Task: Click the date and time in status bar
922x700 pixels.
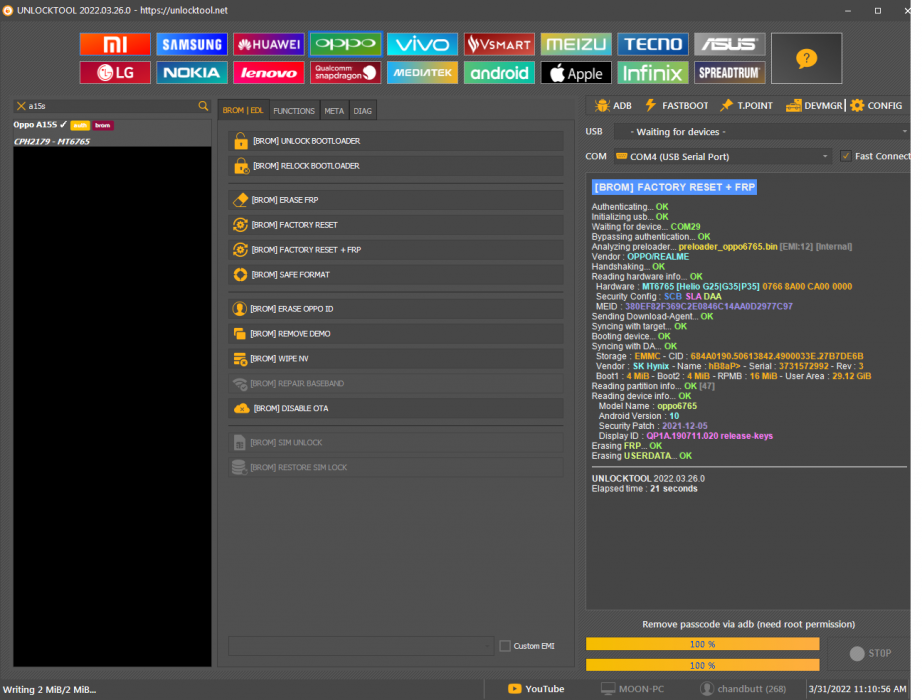Action: [857, 689]
